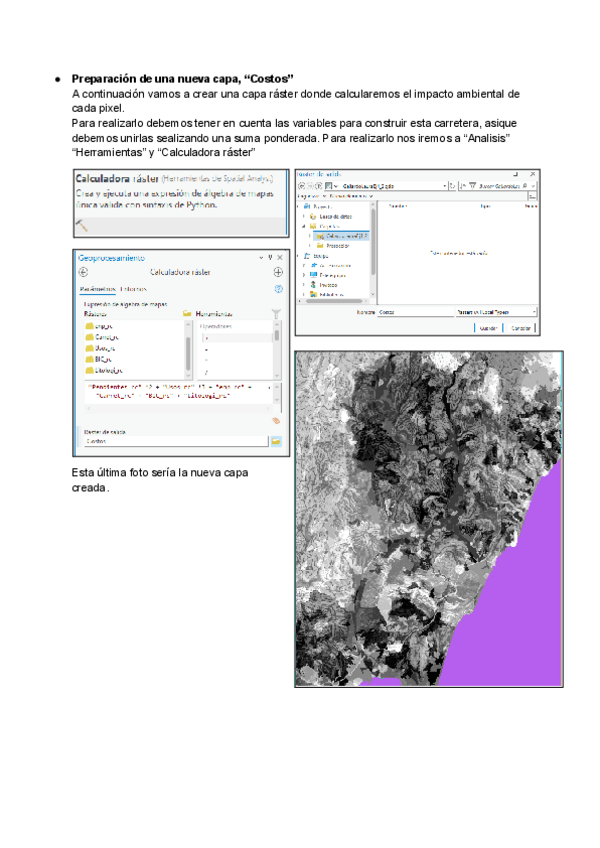The height and width of the screenshot is (848, 600).
Task: Select the second folder under Carpetas in the tree
Action: (x=333, y=246)
